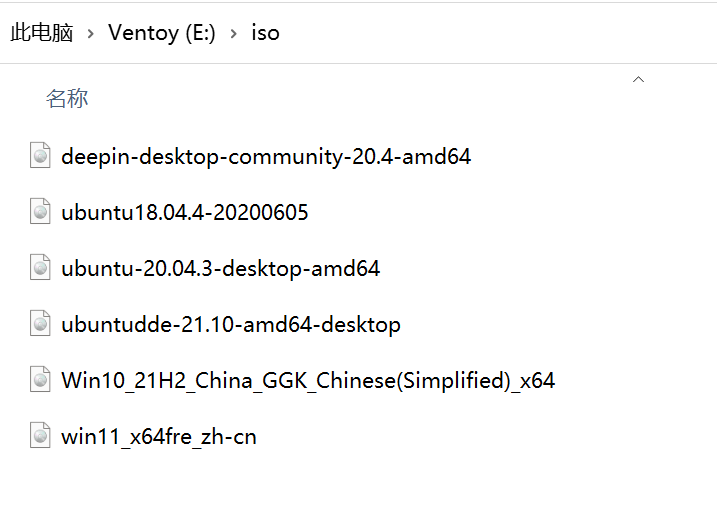Go to Ventoy (E:) drive breadcrumb
The height and width of the screenshot is (528, 717).
162,33
